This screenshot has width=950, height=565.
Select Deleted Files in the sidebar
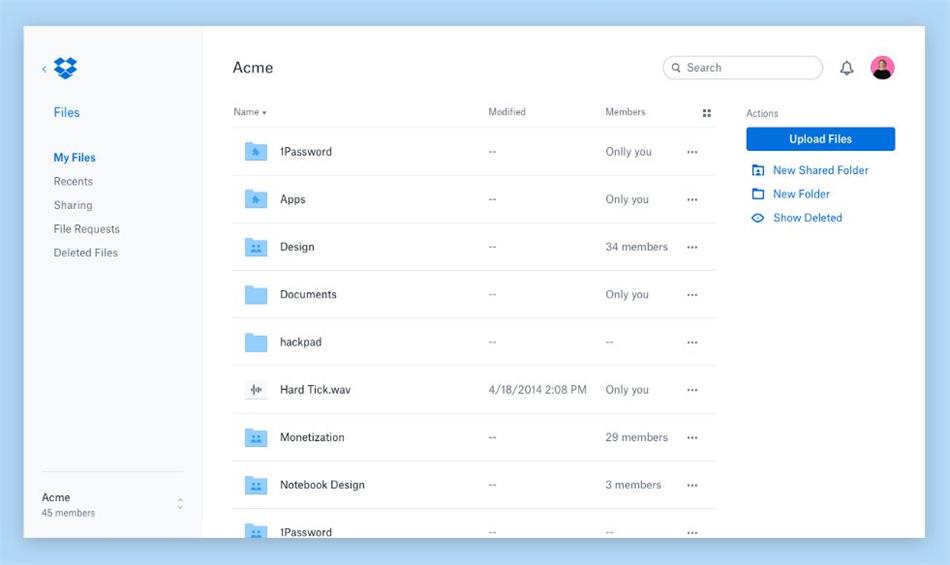[85, 253]
